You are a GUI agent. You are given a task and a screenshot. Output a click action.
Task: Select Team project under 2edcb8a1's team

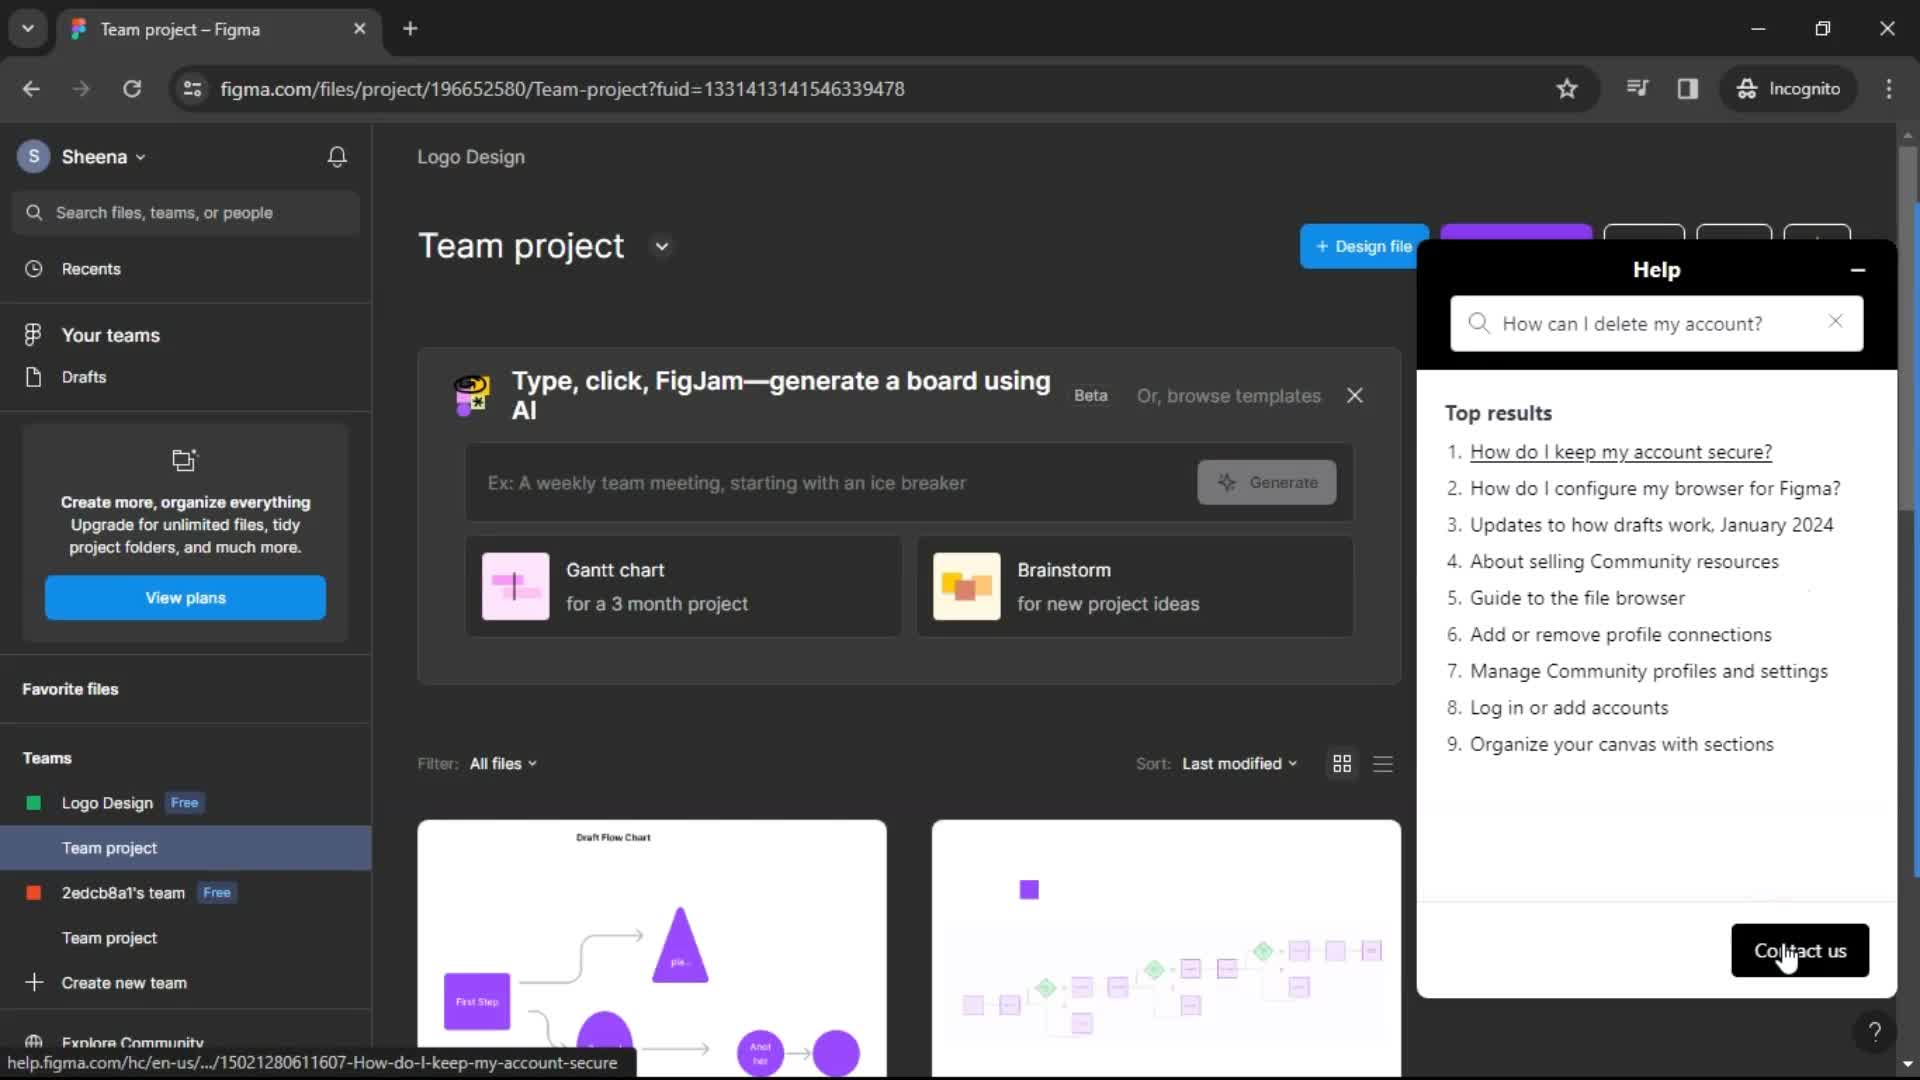tap(110, 938)
